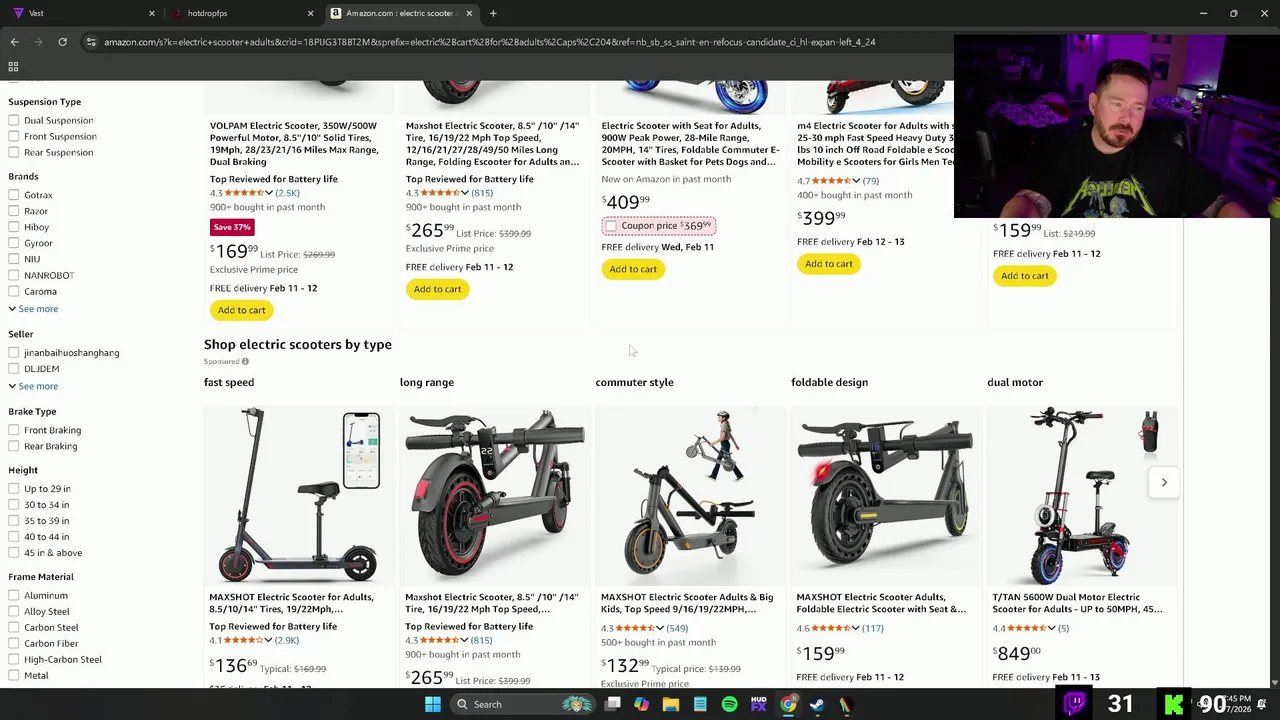Open rating dropdown on VOLPAM scooter
Image resolution: width=1280 pixels, height=720 pixels.
(268, 193)
